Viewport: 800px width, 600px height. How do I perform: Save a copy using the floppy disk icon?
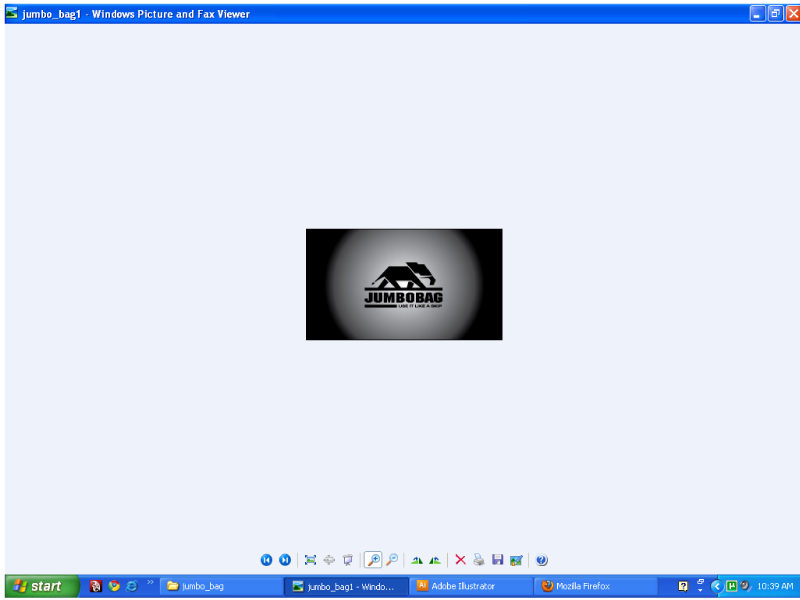pos(497,560)
